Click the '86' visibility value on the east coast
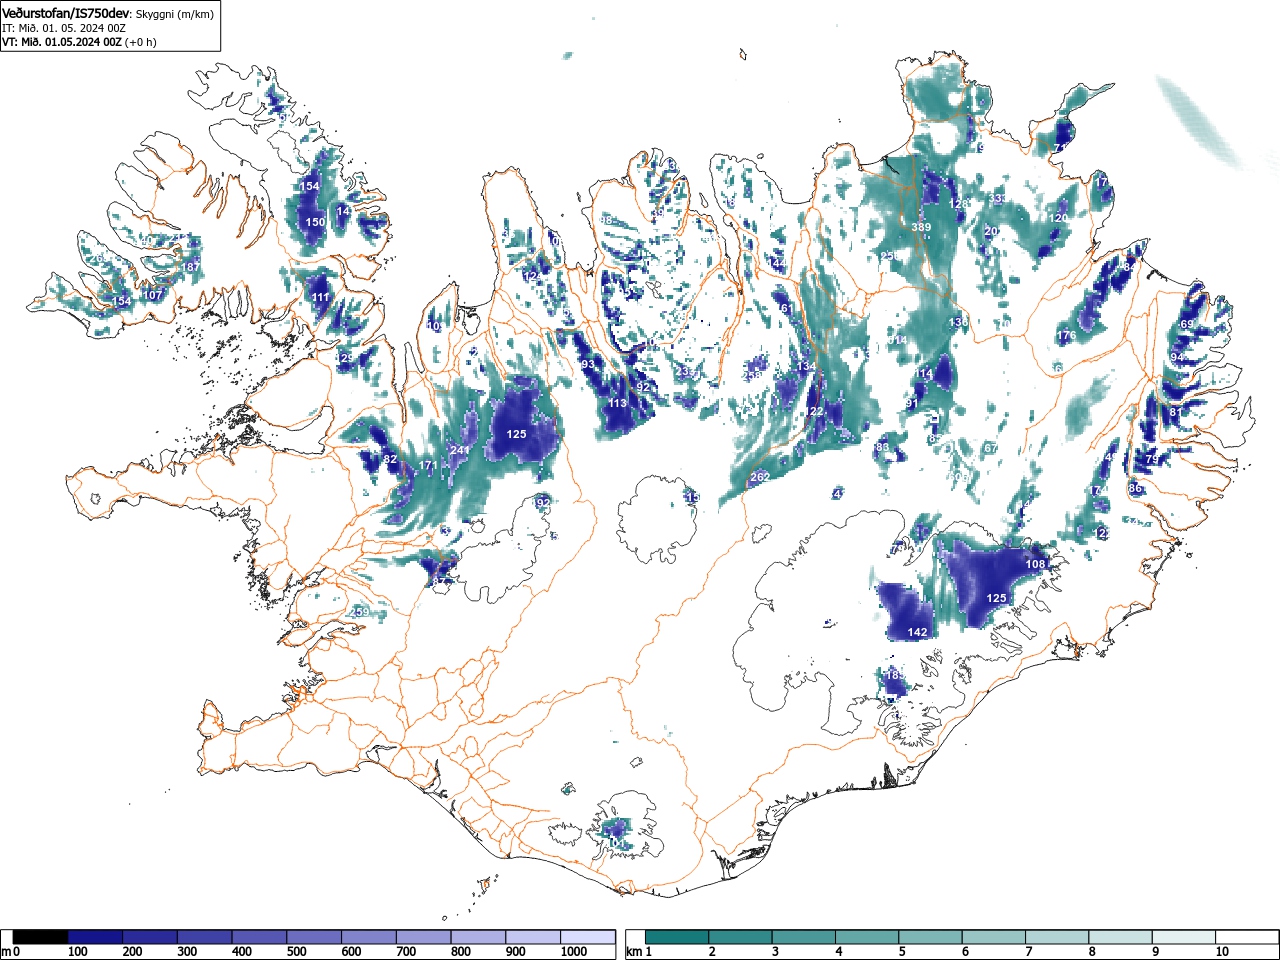The height and width of the screenshot is (960, 1280). [1135, 489]
